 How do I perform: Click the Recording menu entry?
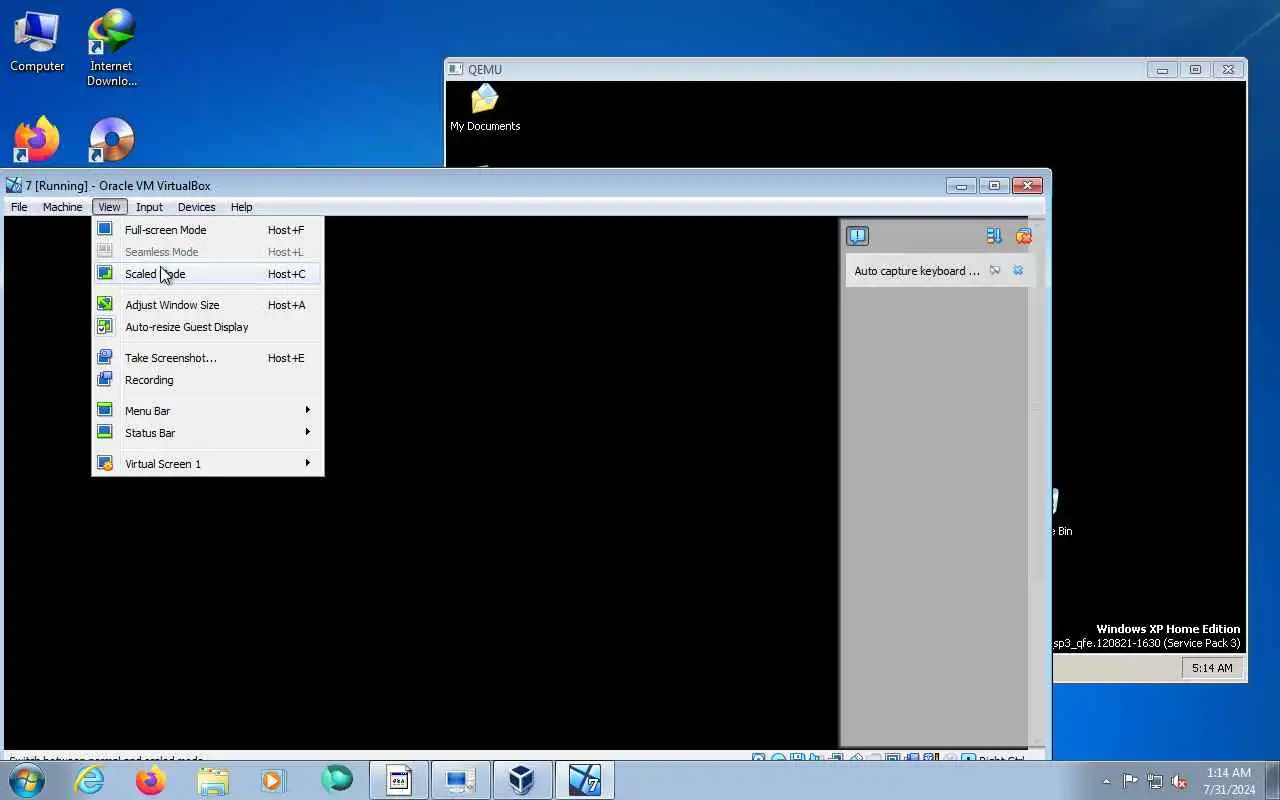point(207,380)
